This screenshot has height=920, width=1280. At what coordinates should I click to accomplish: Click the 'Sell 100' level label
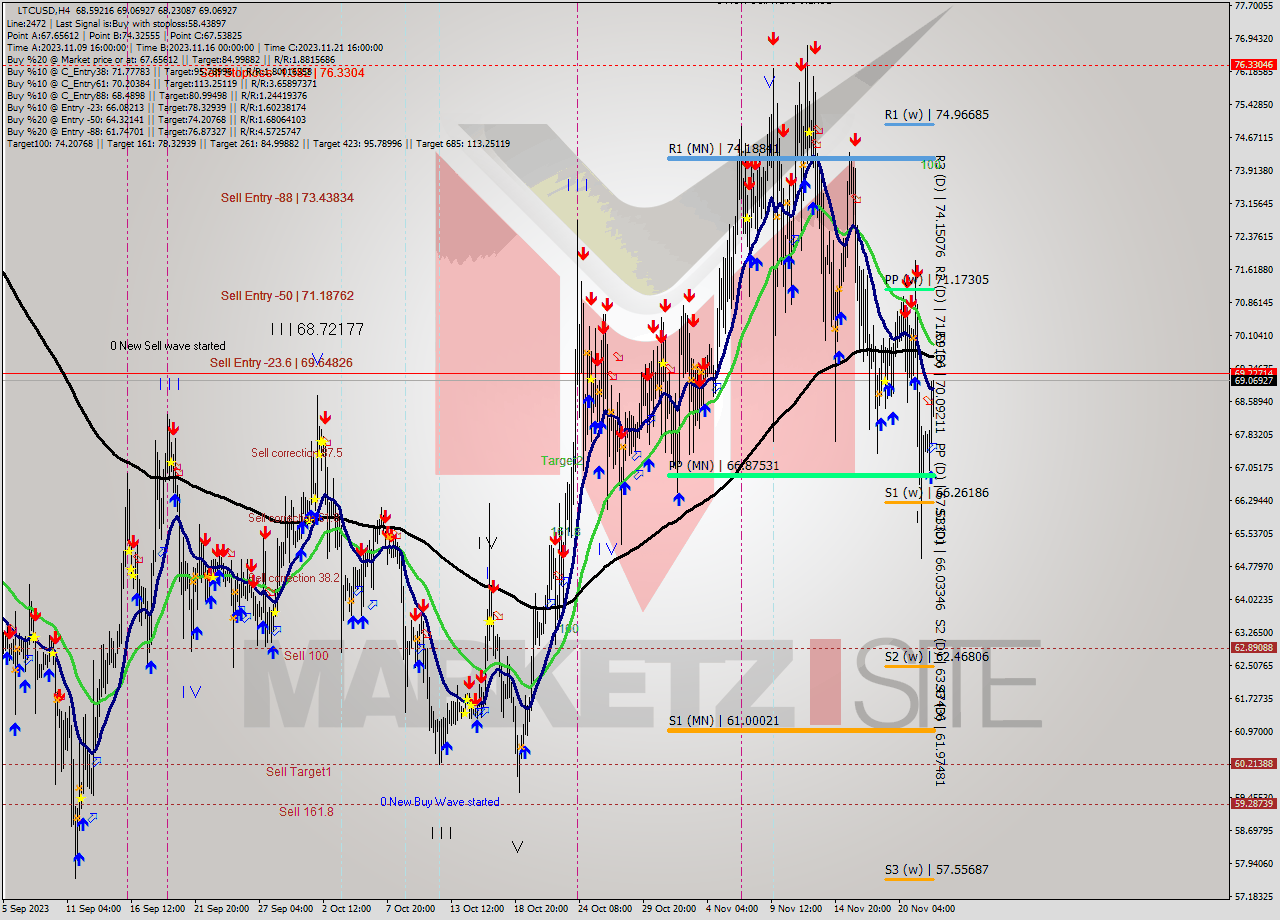pyautogui.click(x=306, y=656)
